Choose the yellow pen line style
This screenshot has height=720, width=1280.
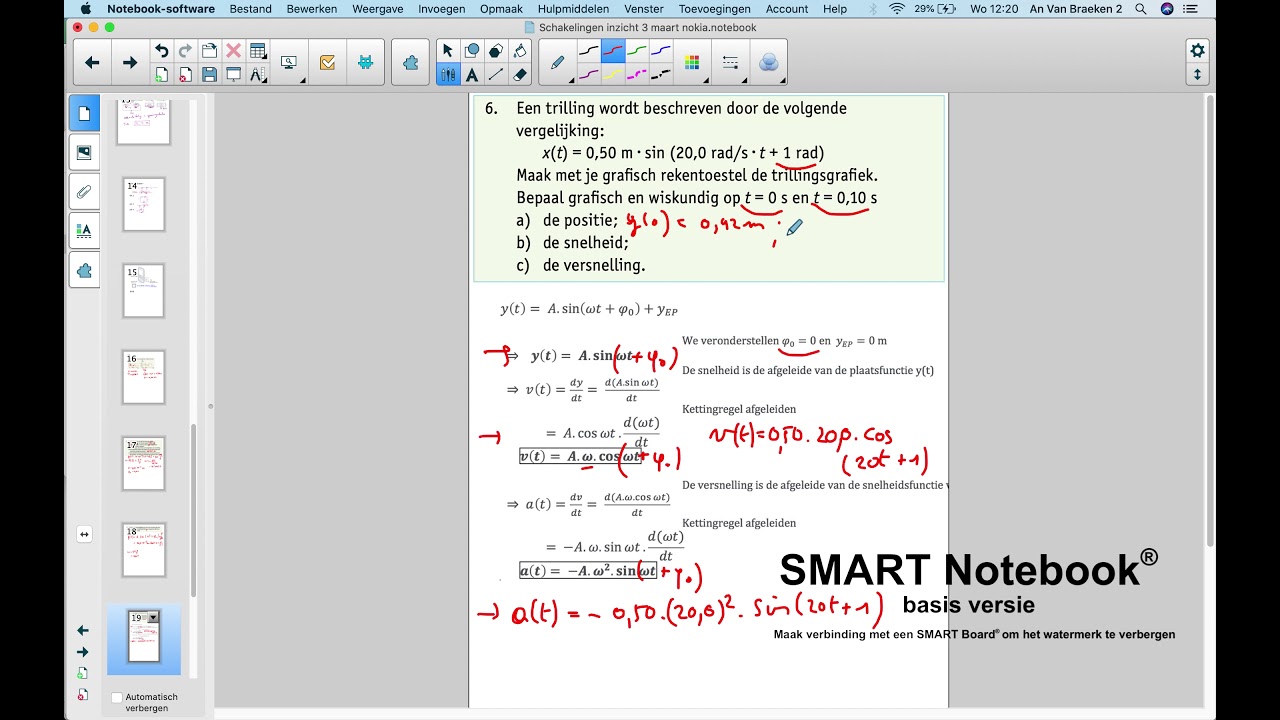pyautogui.click(x=613, y=75)
